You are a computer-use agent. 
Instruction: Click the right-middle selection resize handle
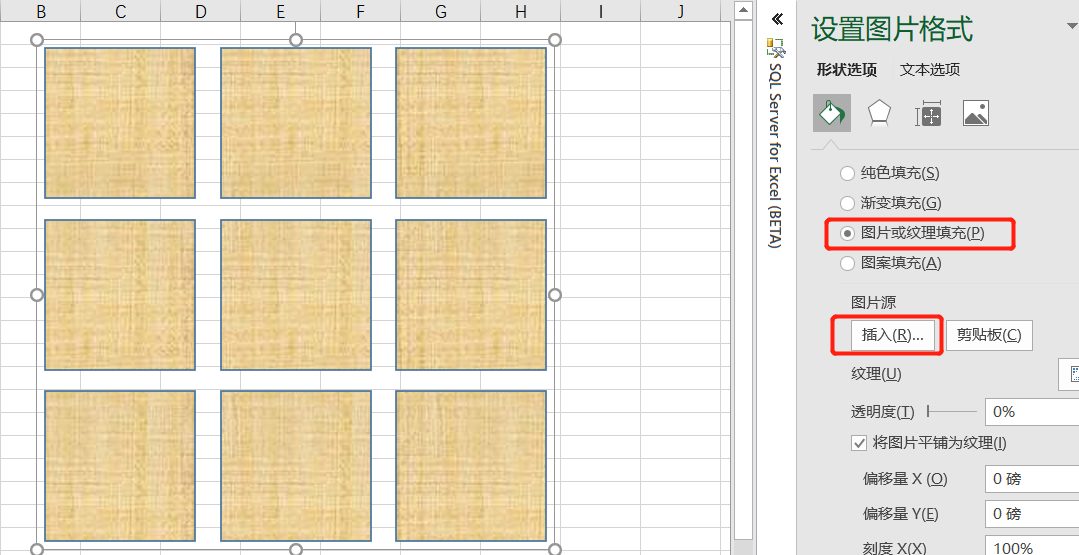(x=555, y=294)
